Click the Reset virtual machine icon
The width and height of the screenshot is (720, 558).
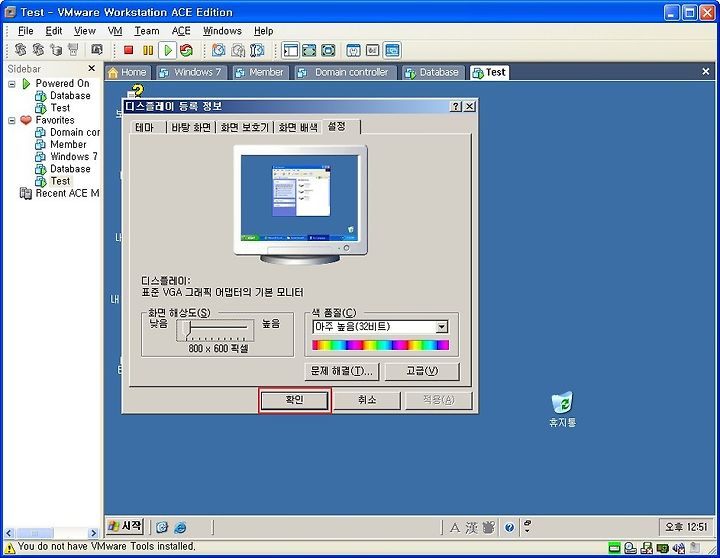coord(186,50)
